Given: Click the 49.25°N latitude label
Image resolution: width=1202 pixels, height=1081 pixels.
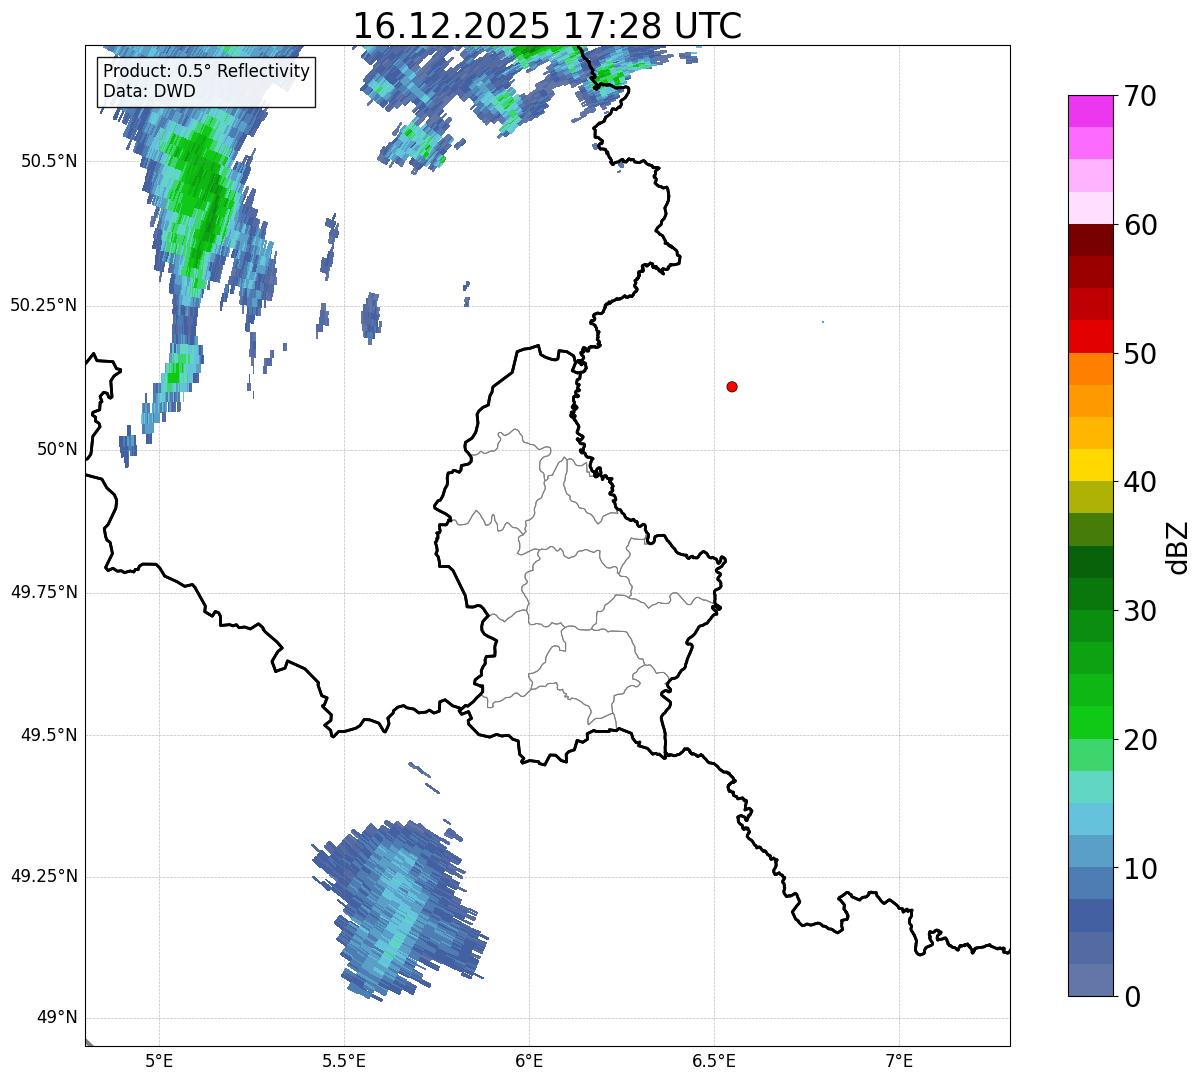Looking at the screenshot, I should pos(44,876).
